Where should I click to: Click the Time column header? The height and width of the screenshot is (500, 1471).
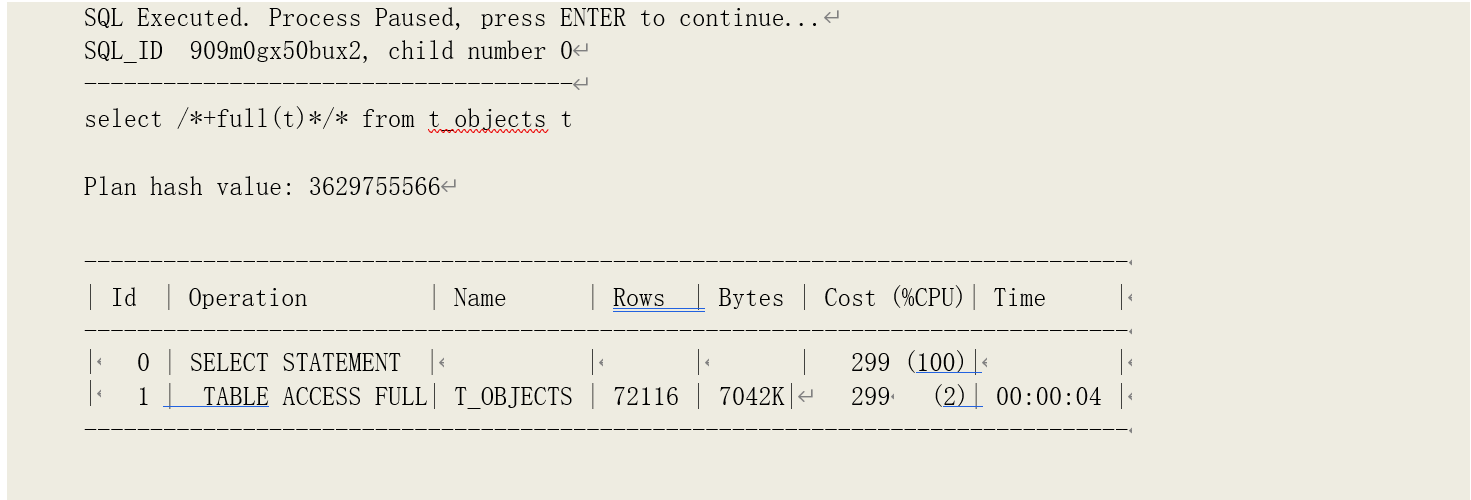pos(1019,298)
